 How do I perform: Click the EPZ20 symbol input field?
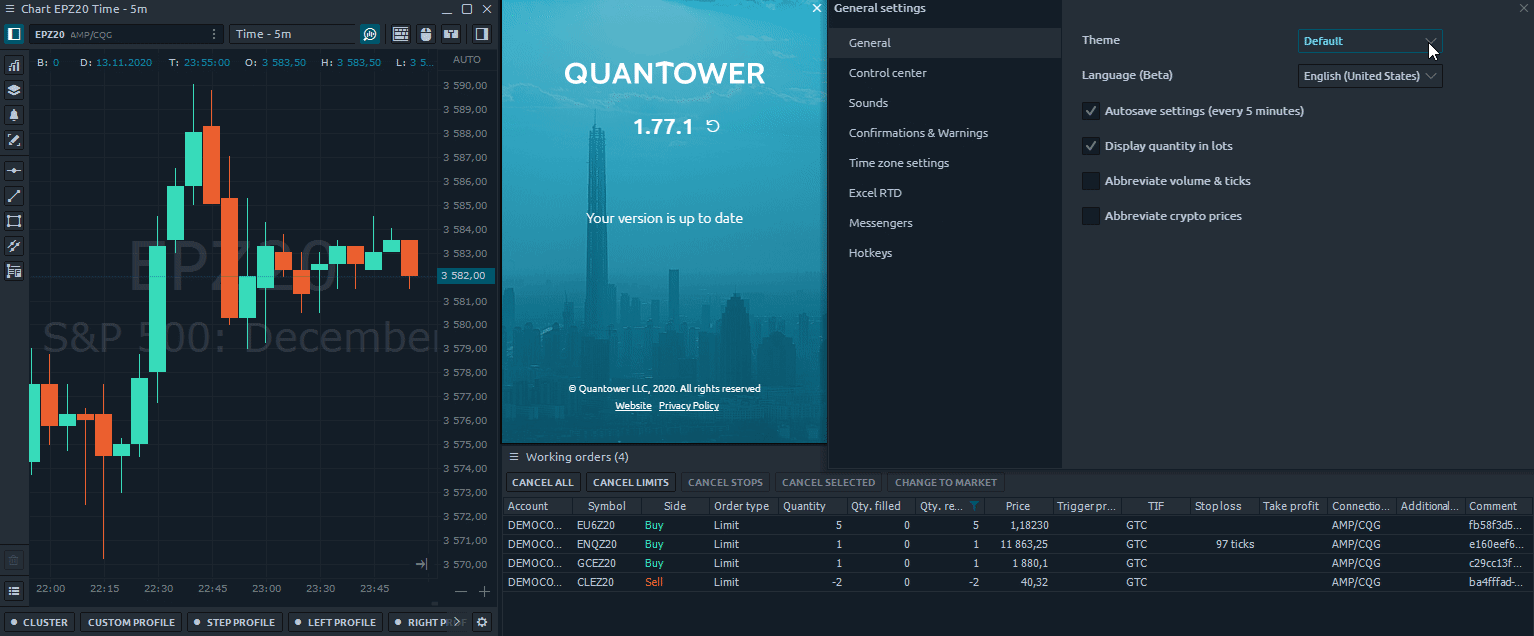pyautogui.click(x=120, y=34)
